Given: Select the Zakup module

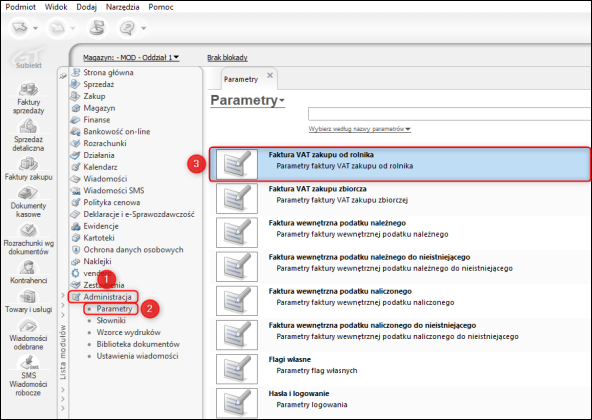Looking at the screenshot, I should pyautogui.click(x=94, y=96).
